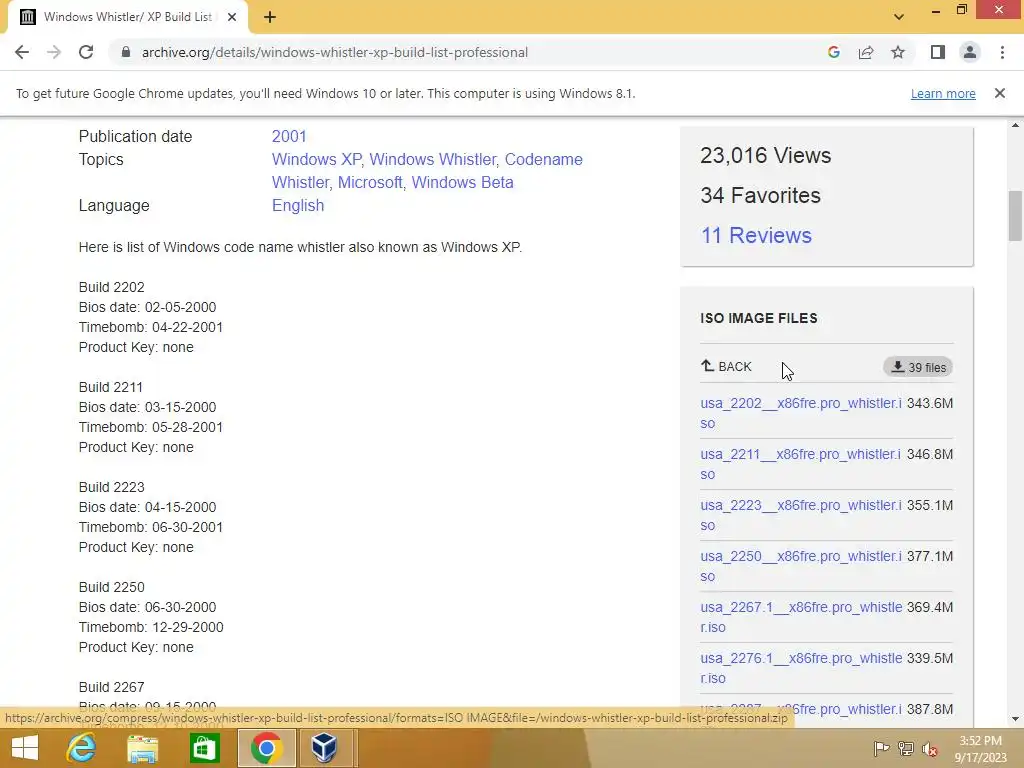The image size is (1024, 768).
Task: Download usa_2202__x86fre.pro_whistler.iso
Action: [801, 413]
